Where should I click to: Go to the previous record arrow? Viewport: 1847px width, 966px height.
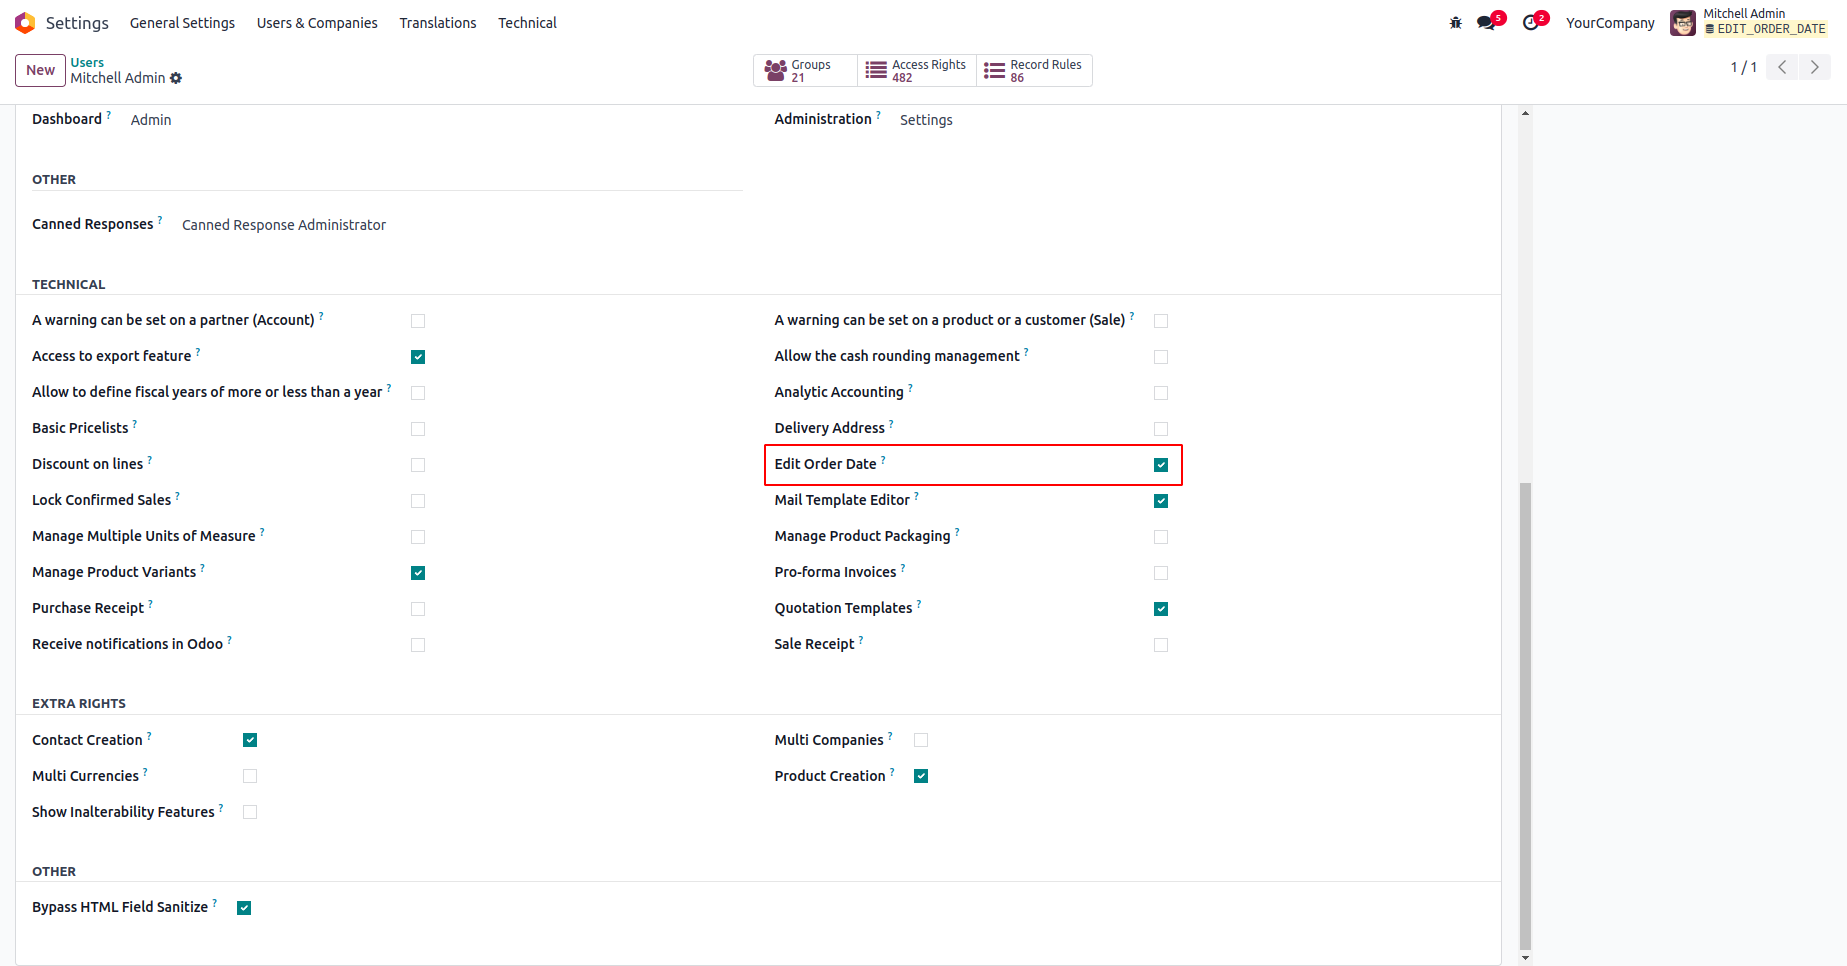1782,67
